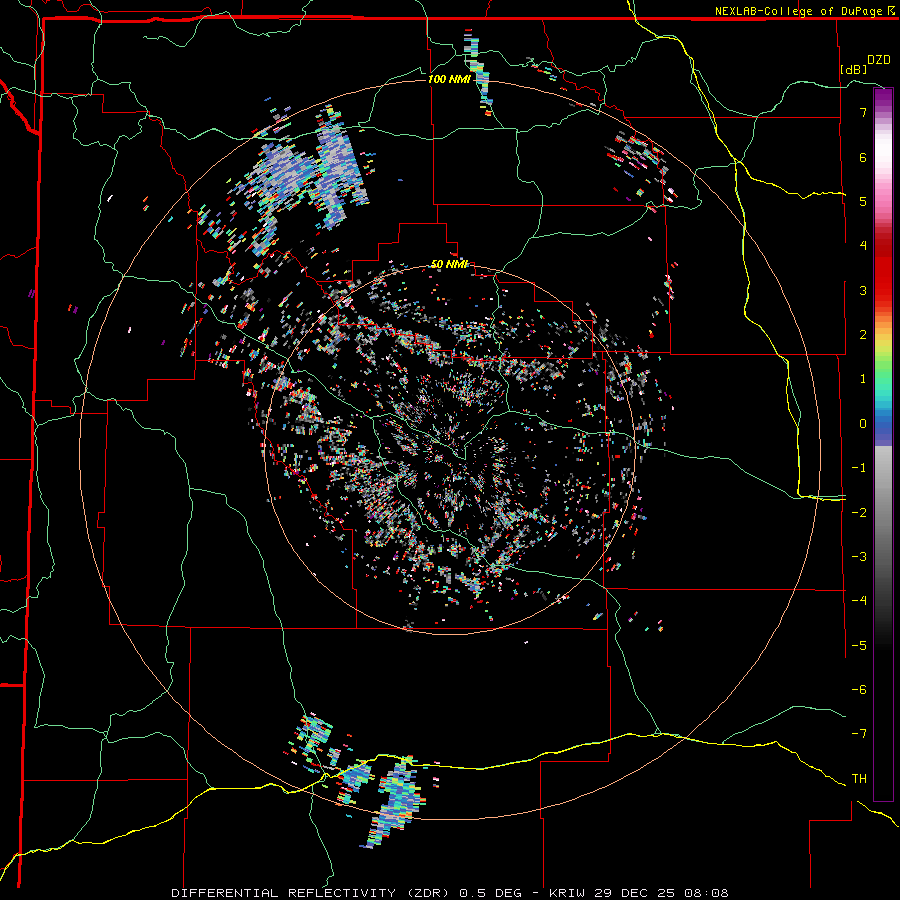This screenshot has height=900, width=900.
Task: Click the "1" value on color scale
Action: [x=863, y=379]
